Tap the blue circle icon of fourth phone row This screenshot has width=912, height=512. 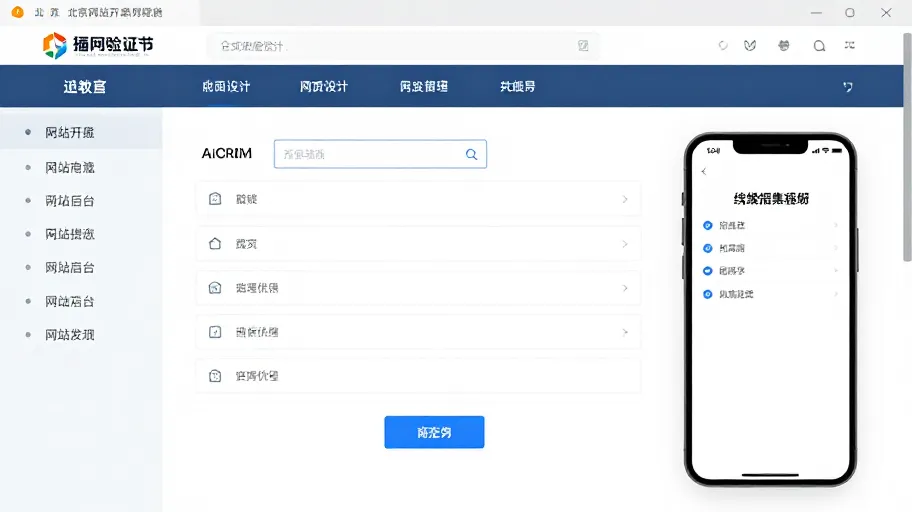pos(708,294)
